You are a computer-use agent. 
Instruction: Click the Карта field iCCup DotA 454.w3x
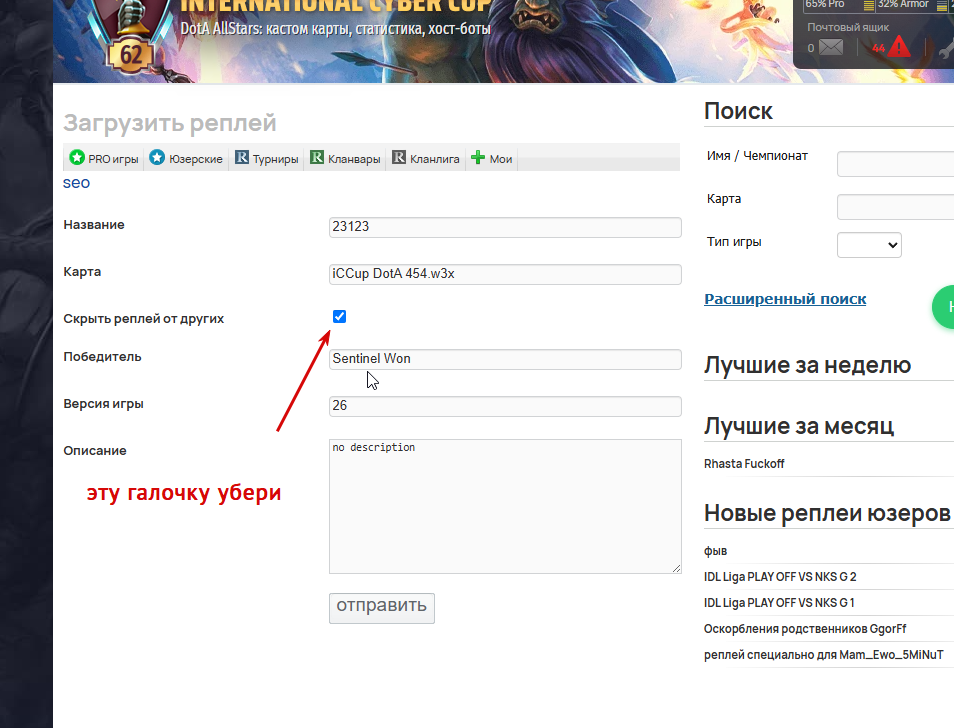tap(505, 274)
